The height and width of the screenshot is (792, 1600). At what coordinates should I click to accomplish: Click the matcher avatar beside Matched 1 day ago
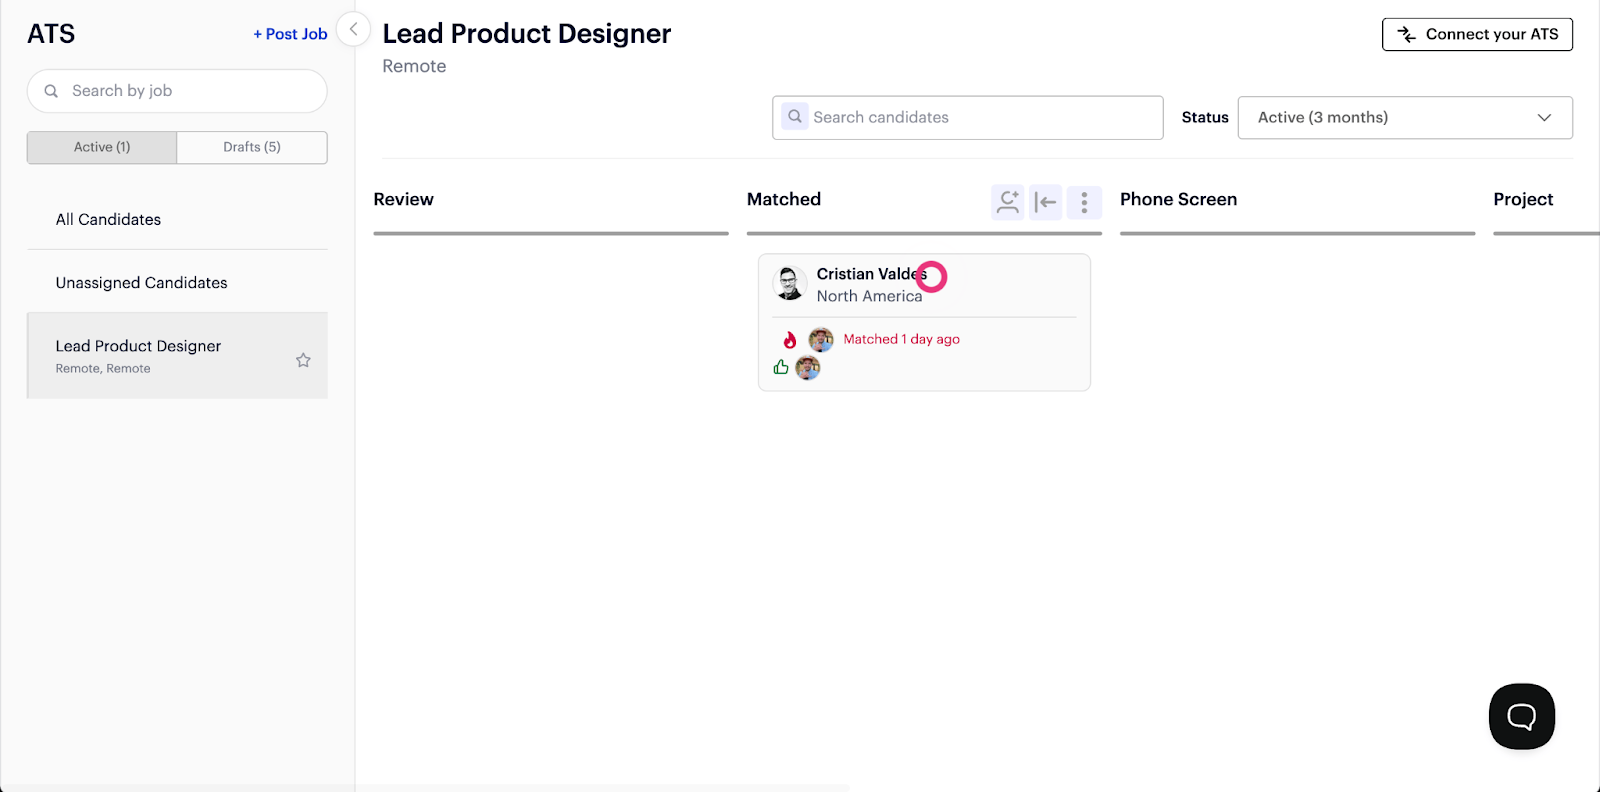tap(821, 340)
